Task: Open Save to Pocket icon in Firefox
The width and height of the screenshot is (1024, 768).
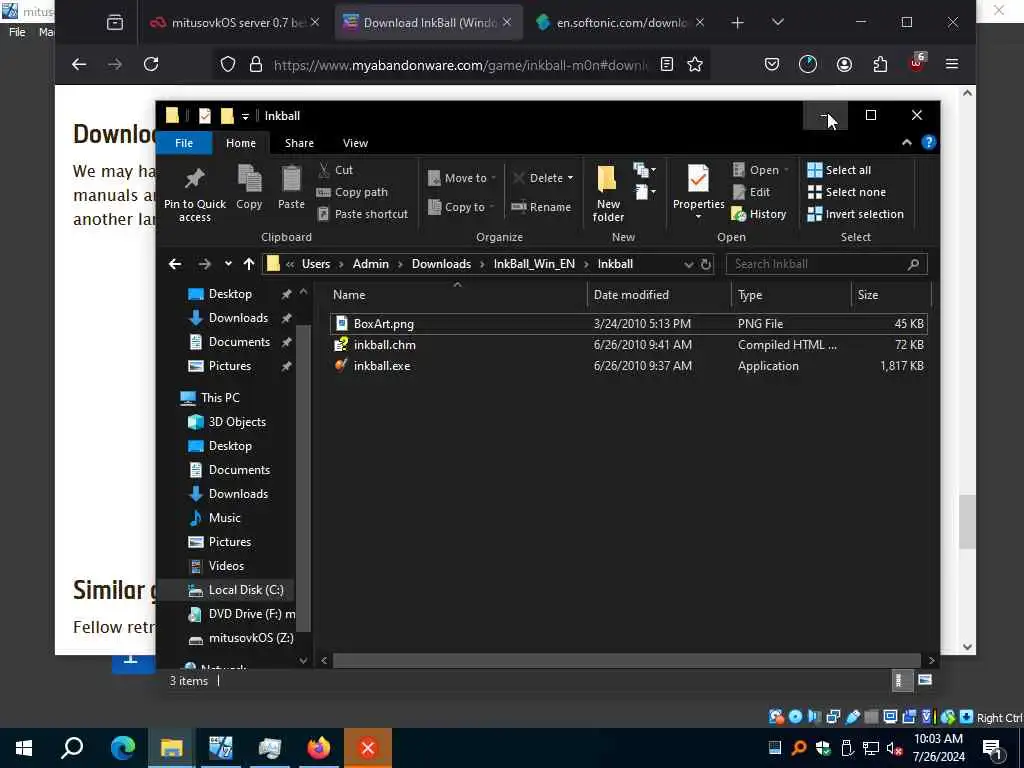Action: coord(772,64)
